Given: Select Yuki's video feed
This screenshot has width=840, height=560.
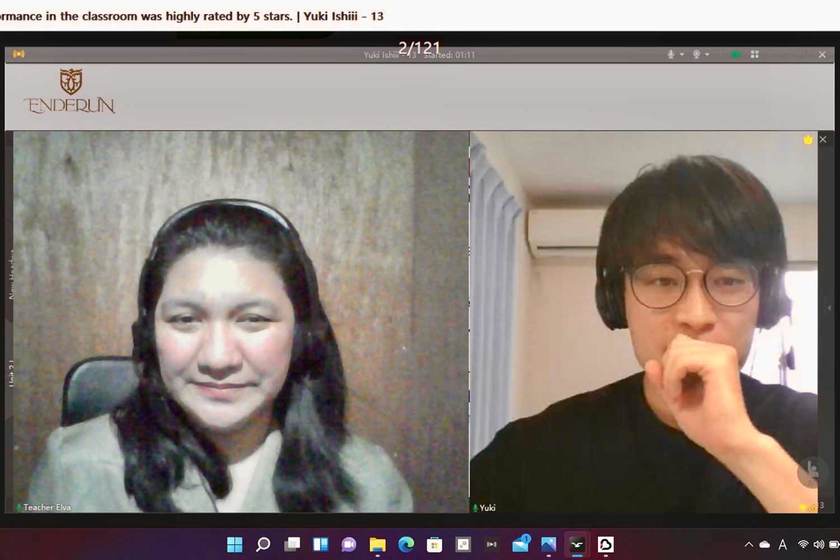Looking at the screenshot, I should pyautogui.click(x=645, y=320).
